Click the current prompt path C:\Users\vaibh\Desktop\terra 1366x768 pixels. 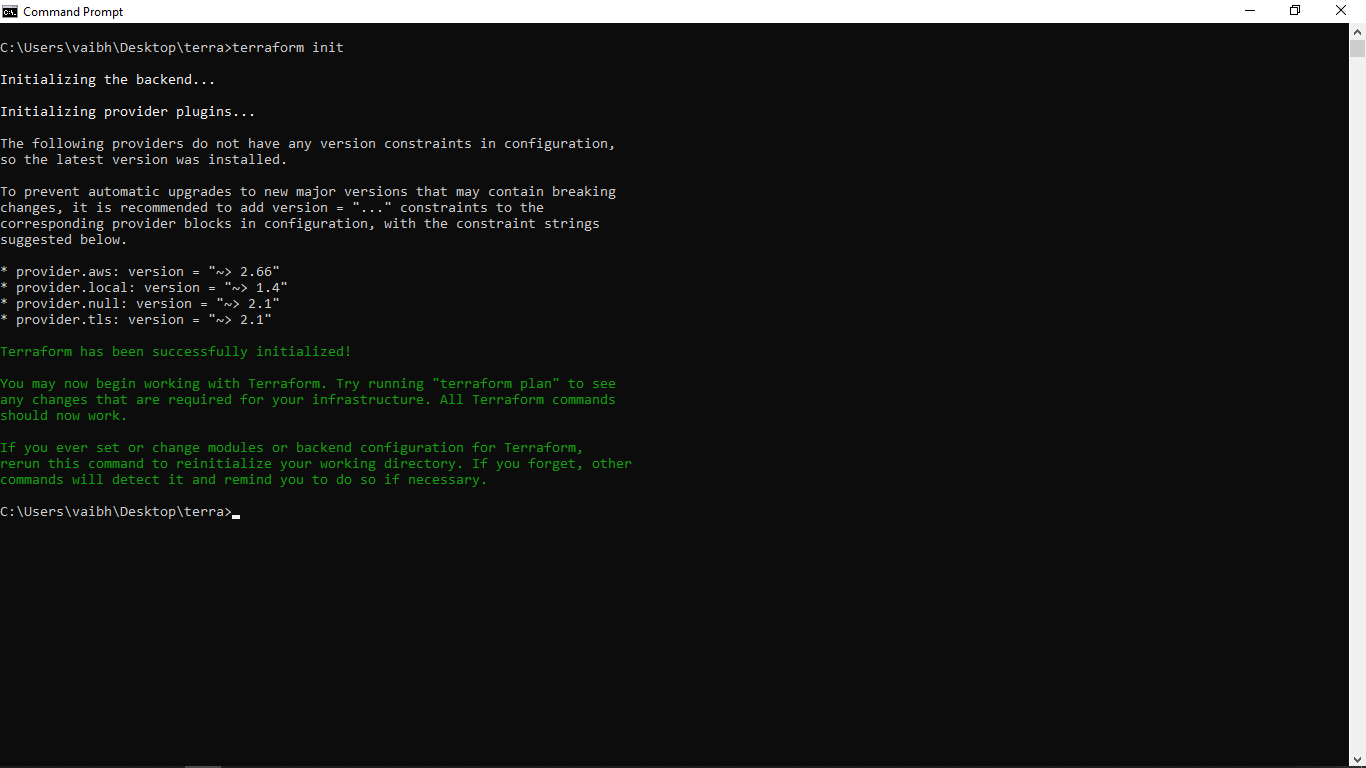113,511
